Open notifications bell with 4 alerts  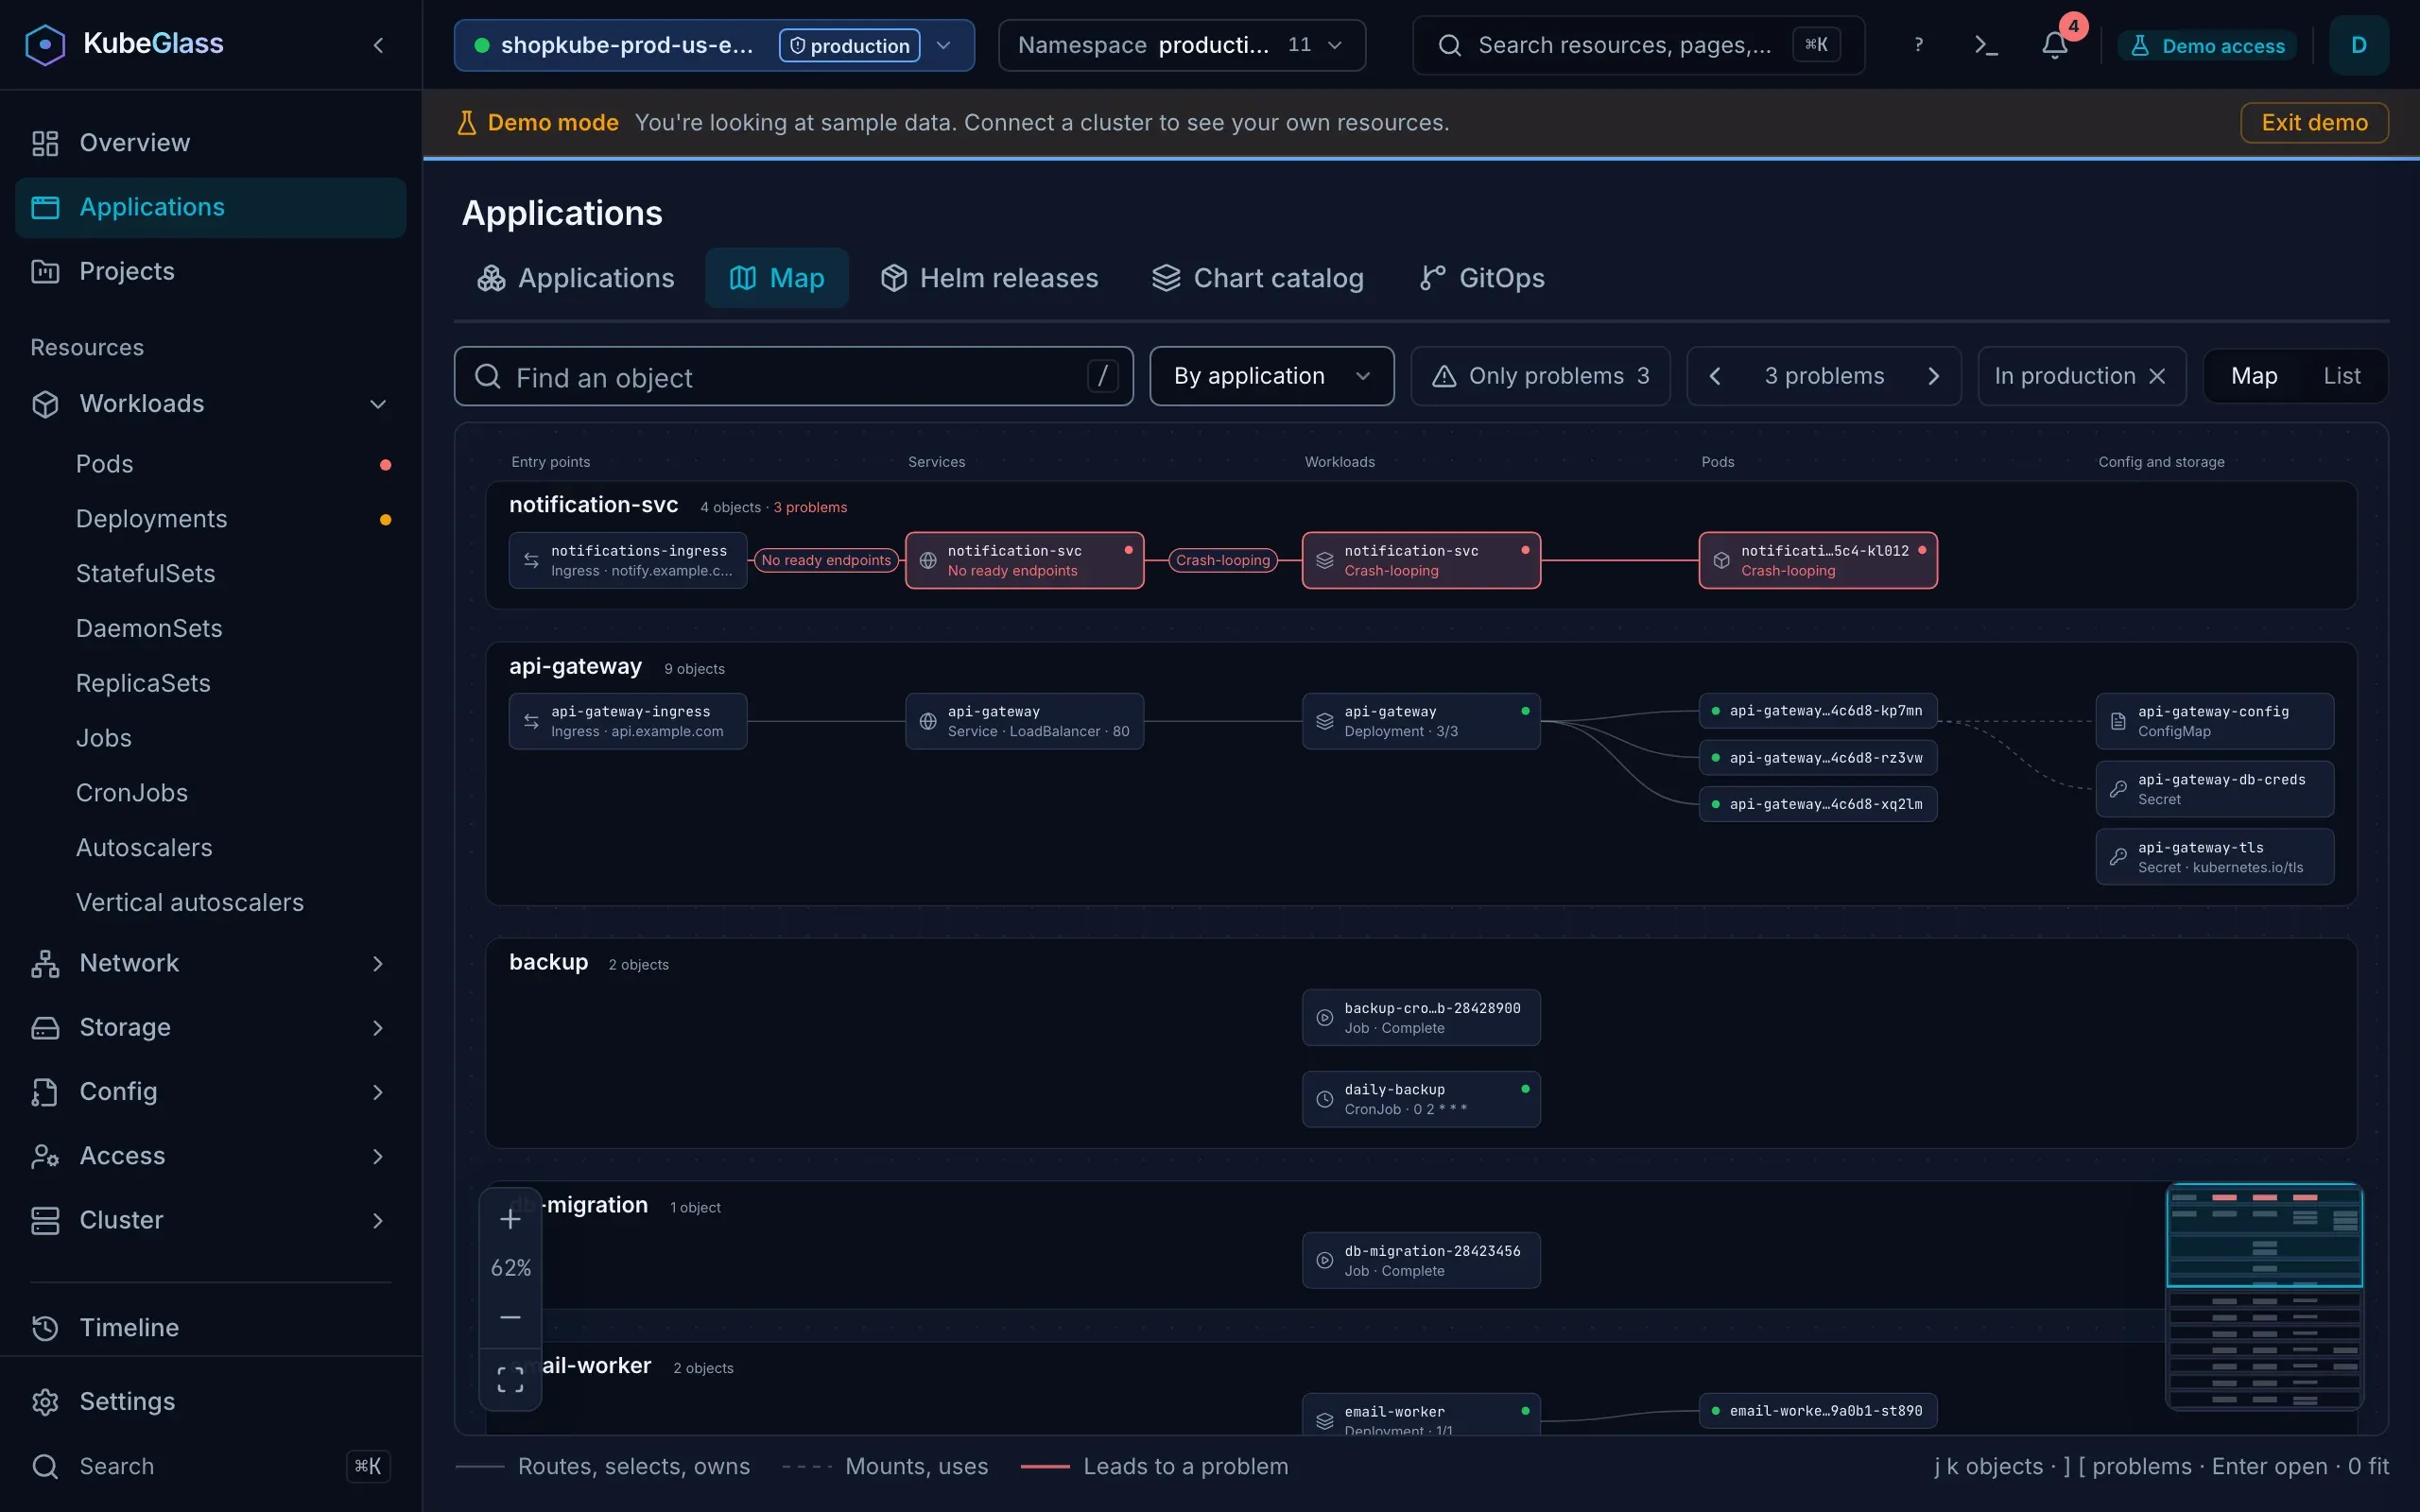[2055, 45]
